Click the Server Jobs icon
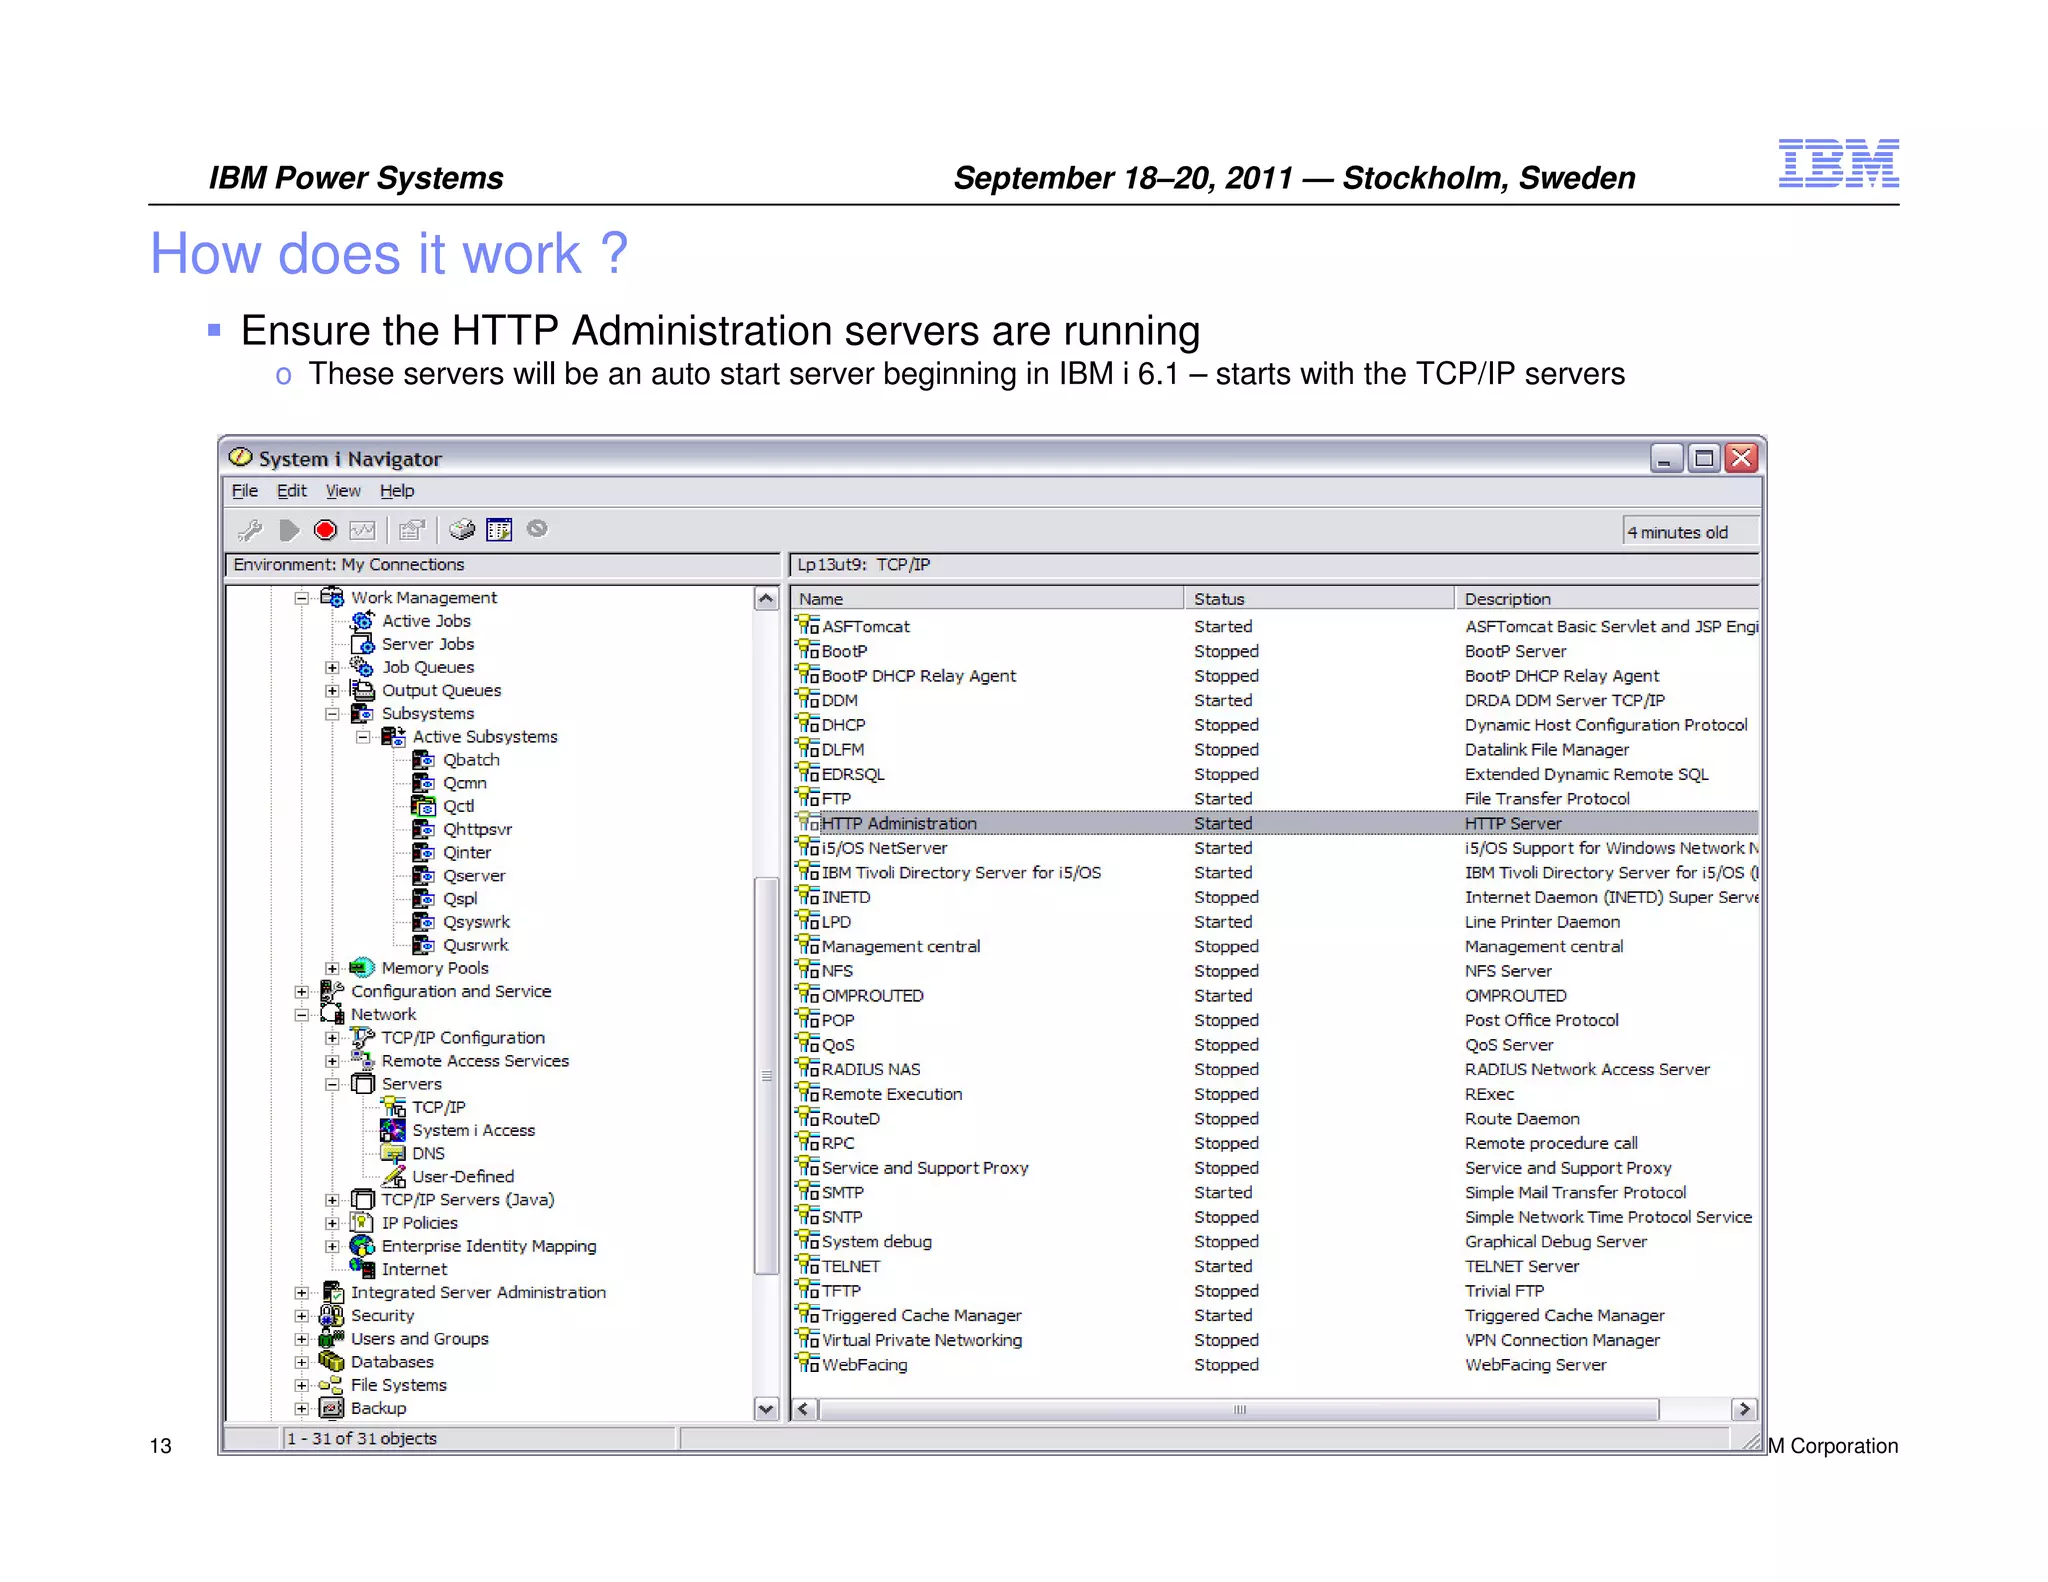 pos(362,644)
